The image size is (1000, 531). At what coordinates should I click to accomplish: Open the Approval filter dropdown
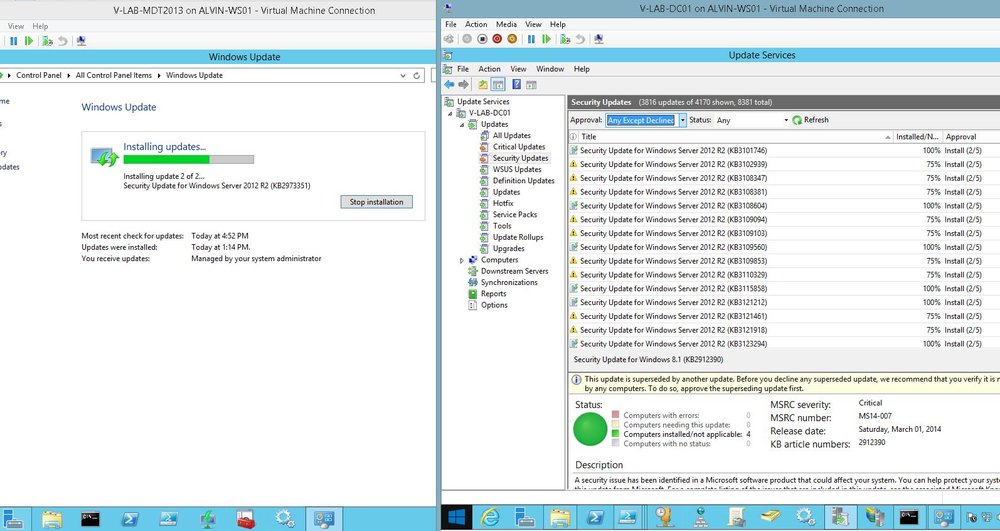click(682, 120)
